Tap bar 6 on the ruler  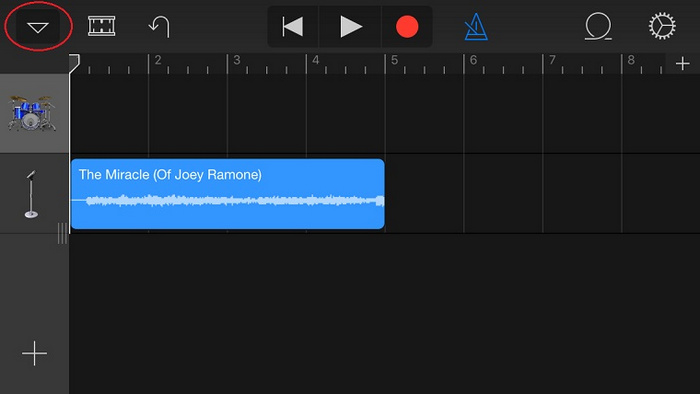coord(473,60)
